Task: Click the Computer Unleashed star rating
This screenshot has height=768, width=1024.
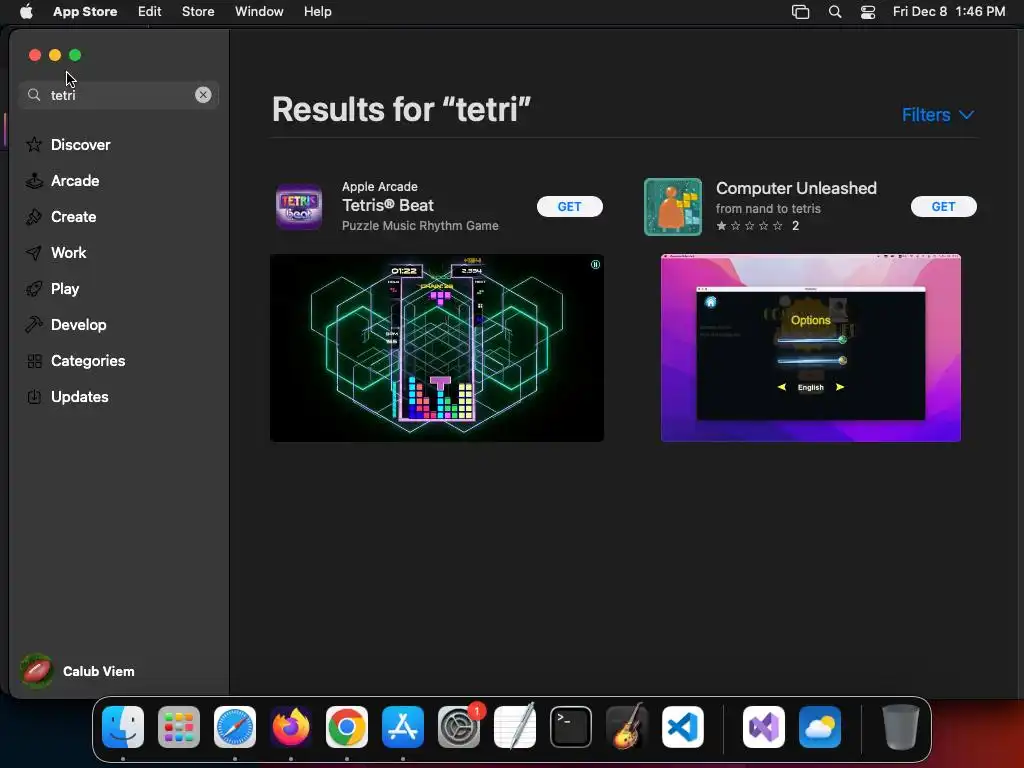Action: pyautogui.click(x=749, y=225)
